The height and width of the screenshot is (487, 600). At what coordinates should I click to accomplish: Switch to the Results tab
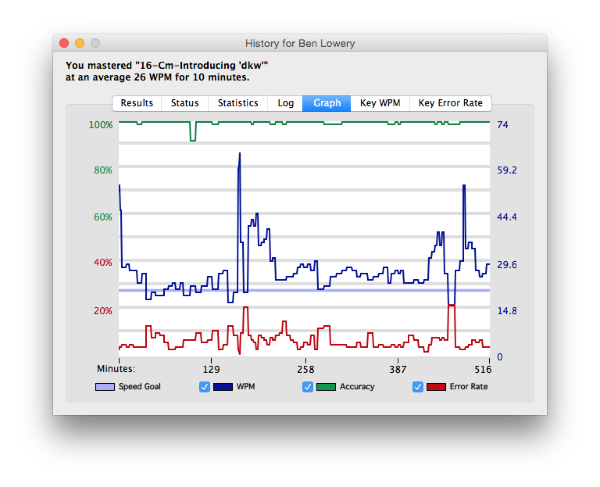pos(137,103)
